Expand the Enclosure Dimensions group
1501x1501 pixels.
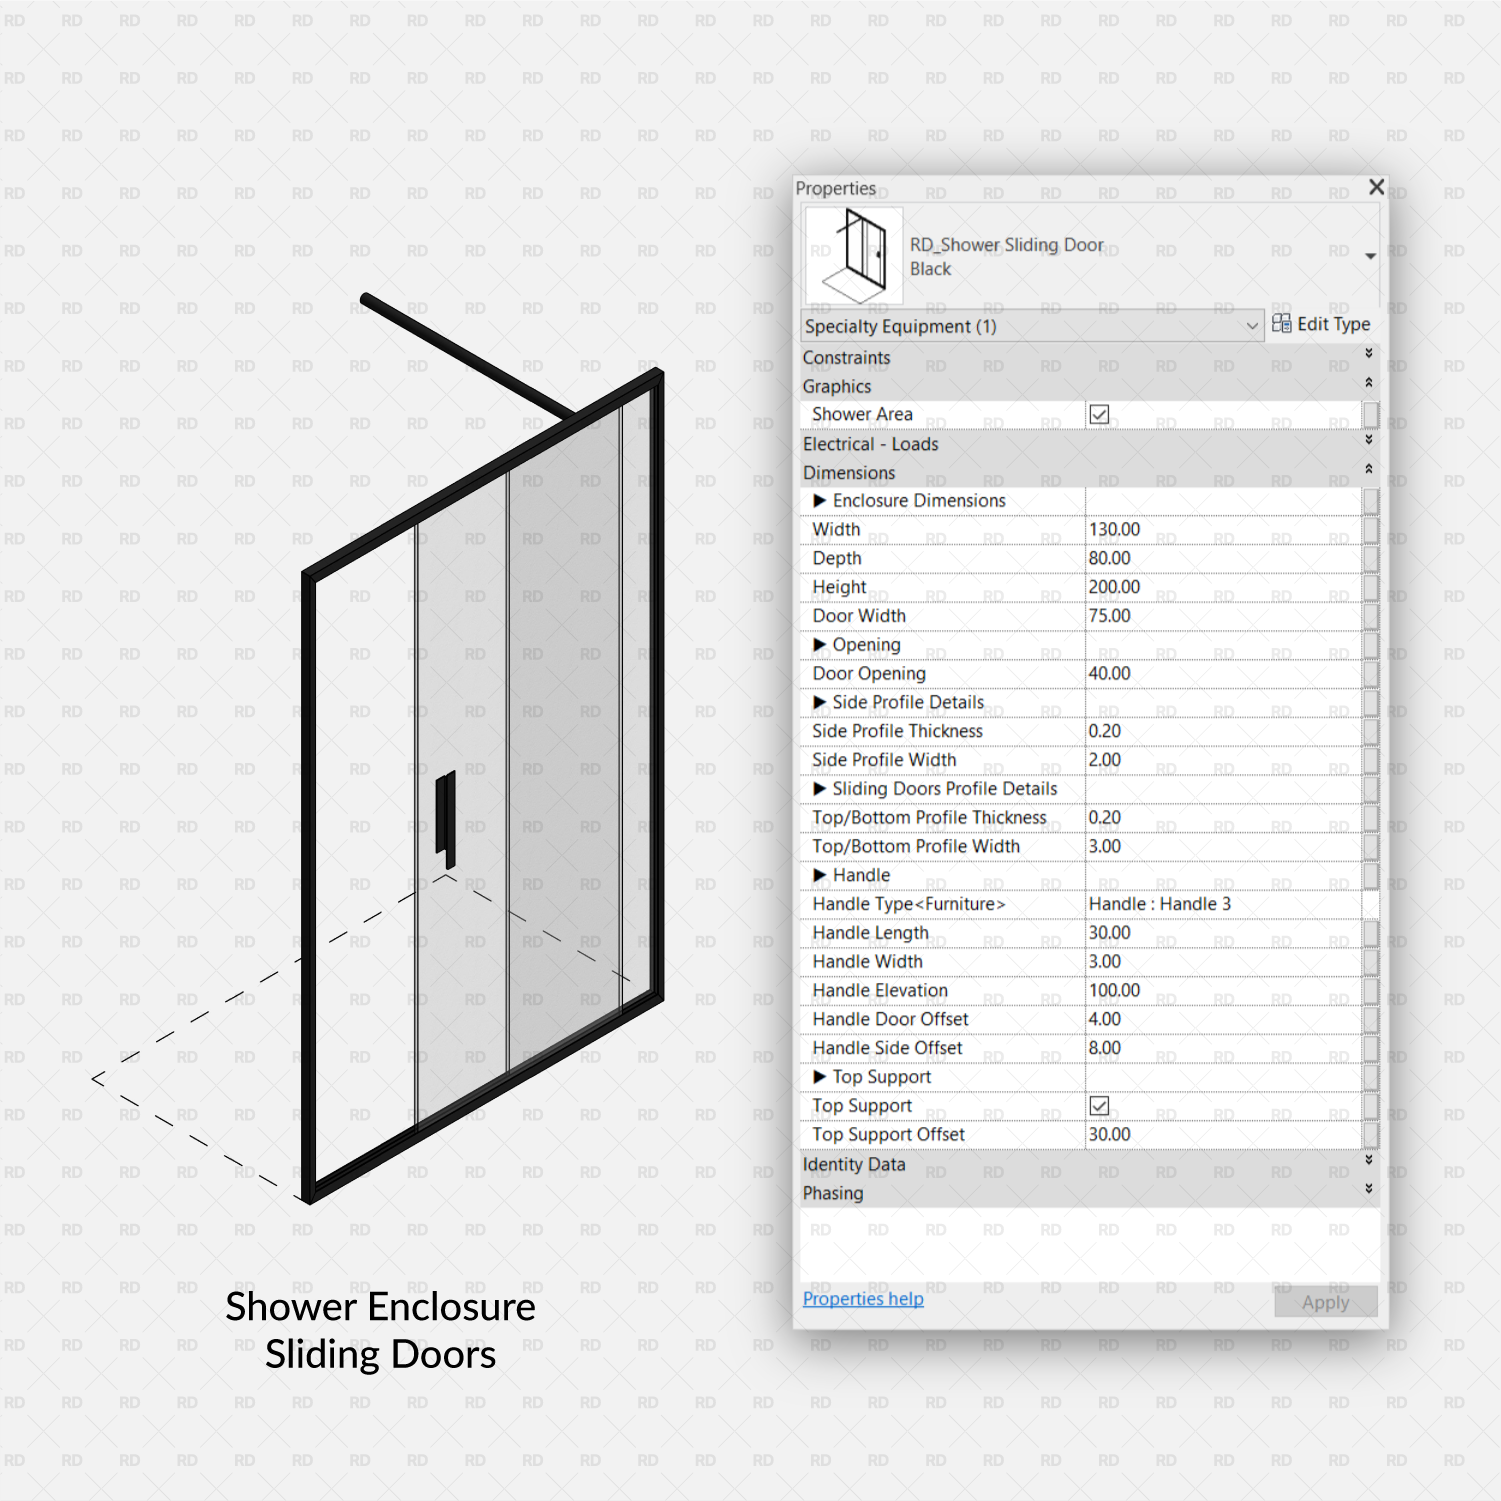819,500
